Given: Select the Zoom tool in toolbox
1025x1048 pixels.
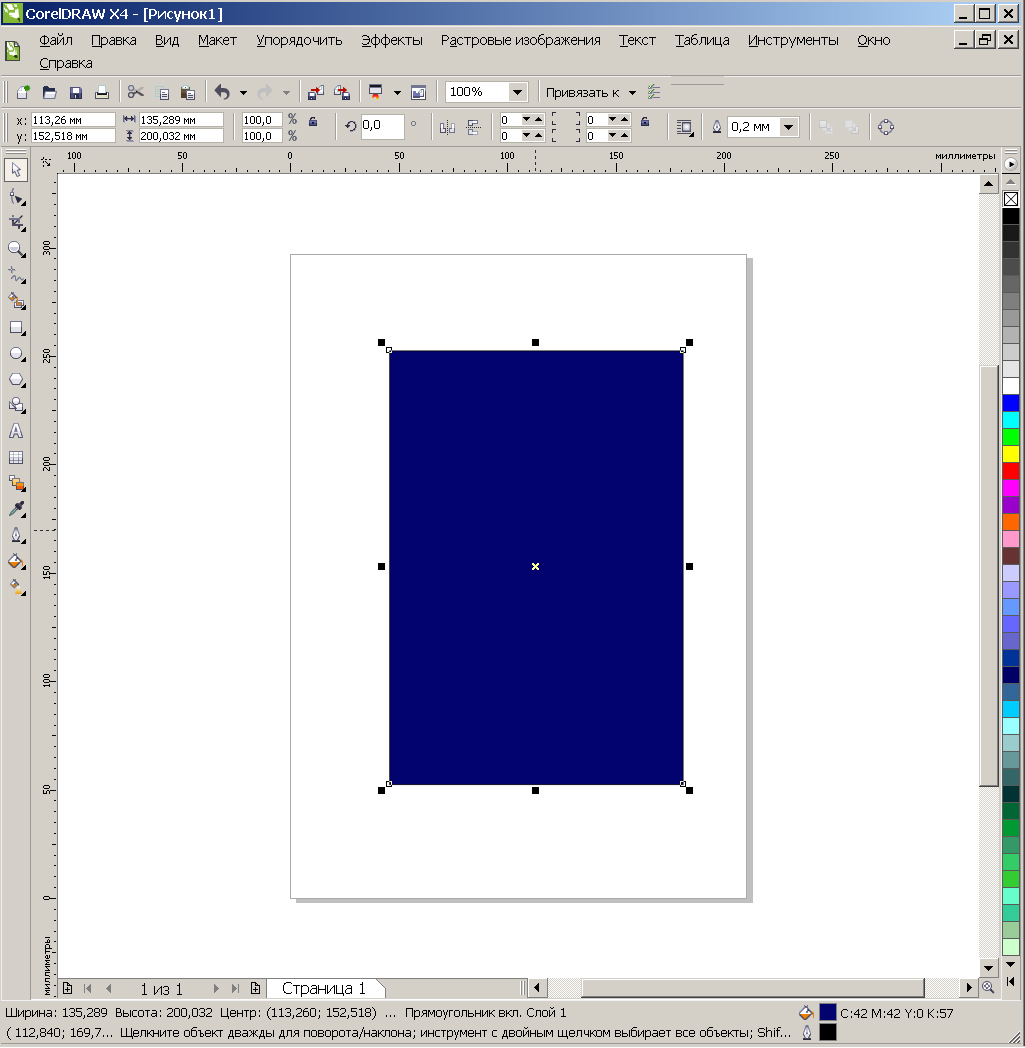Looking at the screenshot, I should [16, 249].
